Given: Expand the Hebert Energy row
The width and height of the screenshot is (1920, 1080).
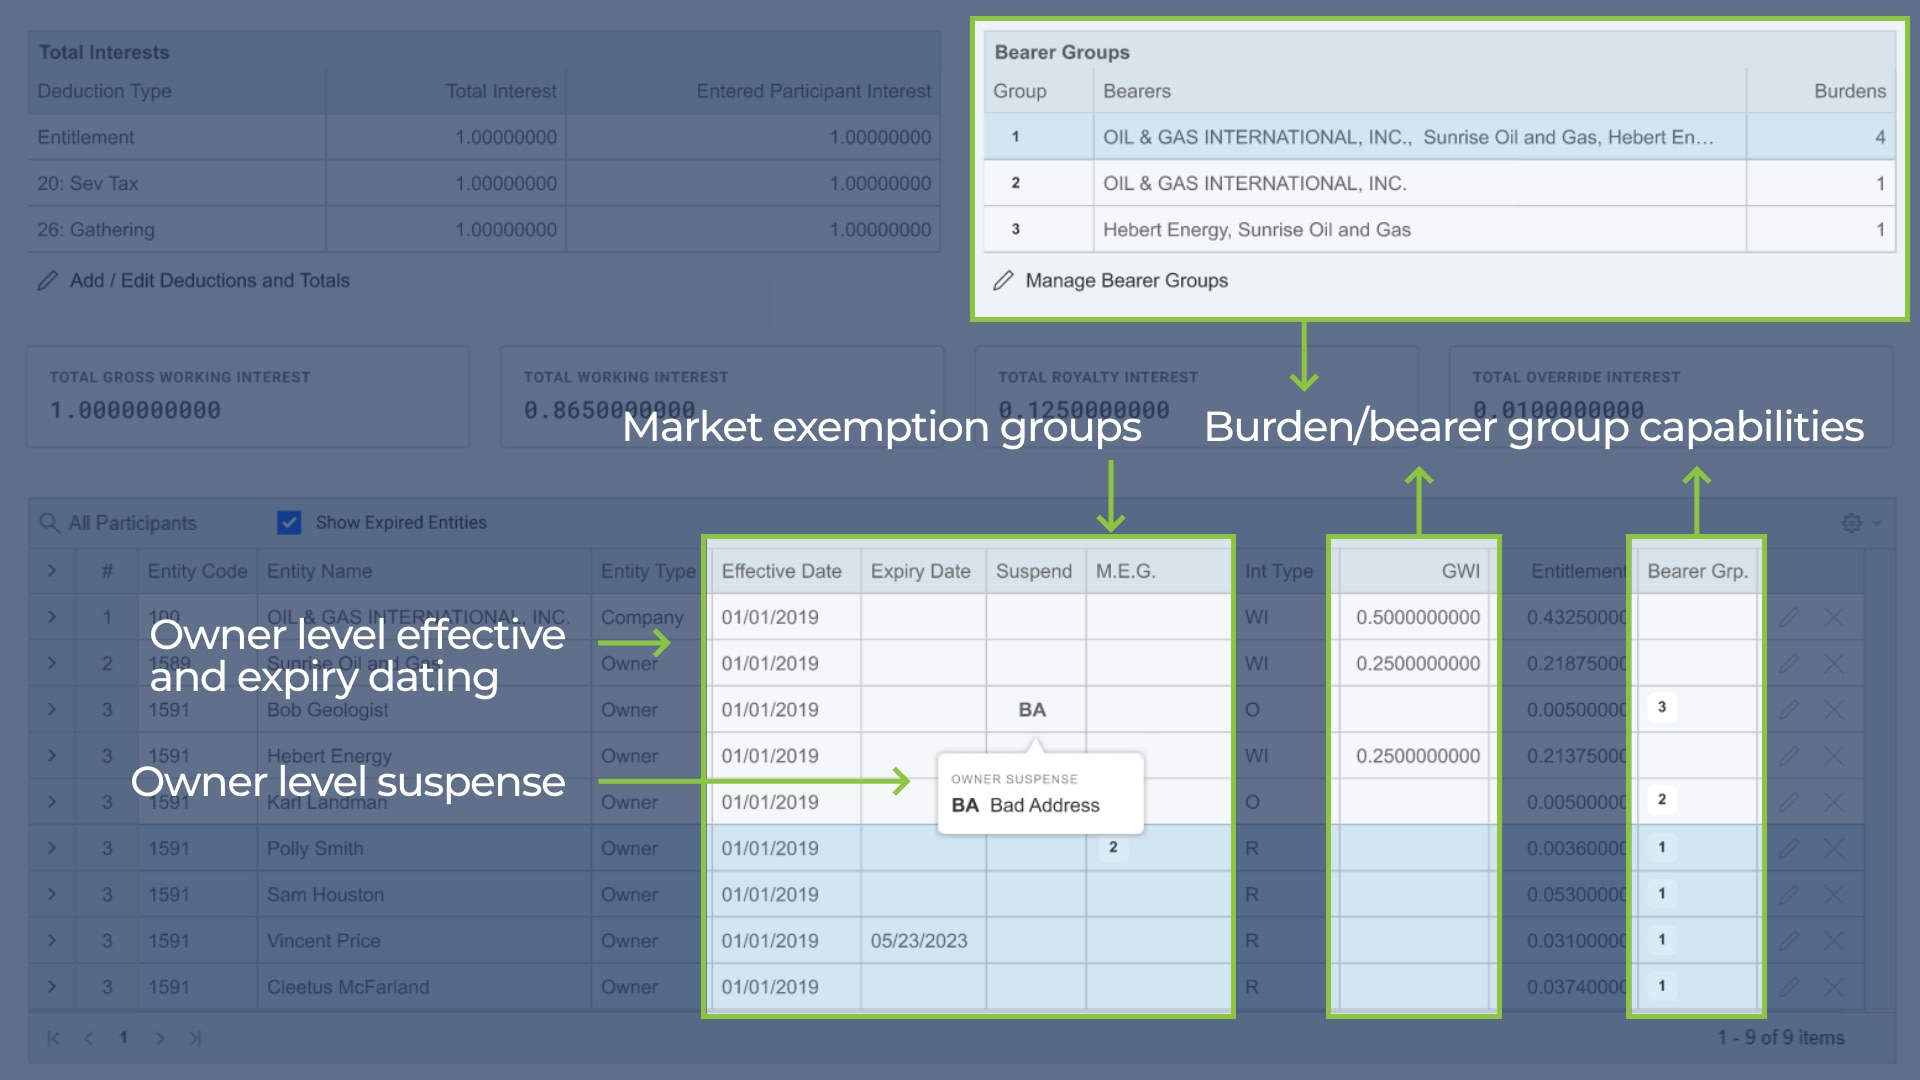Looking at the screenshot, I should [x=52, y=756].
